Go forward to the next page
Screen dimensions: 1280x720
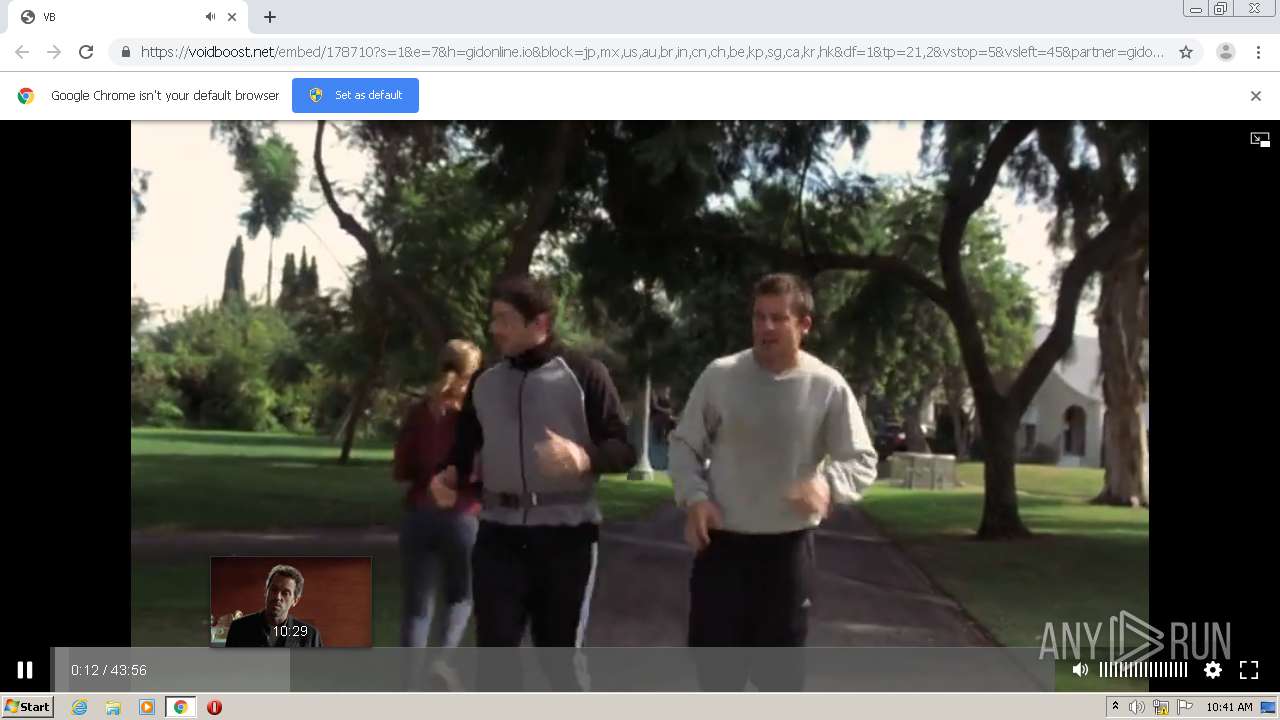click(54, 52)
